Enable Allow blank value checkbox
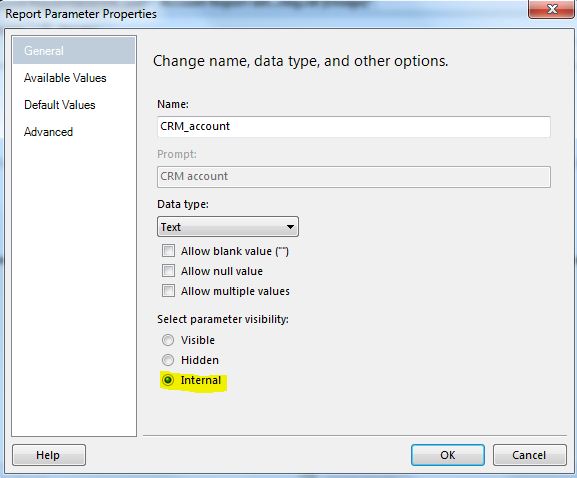The width and height of the screenshot is (577, 478). 169,251
